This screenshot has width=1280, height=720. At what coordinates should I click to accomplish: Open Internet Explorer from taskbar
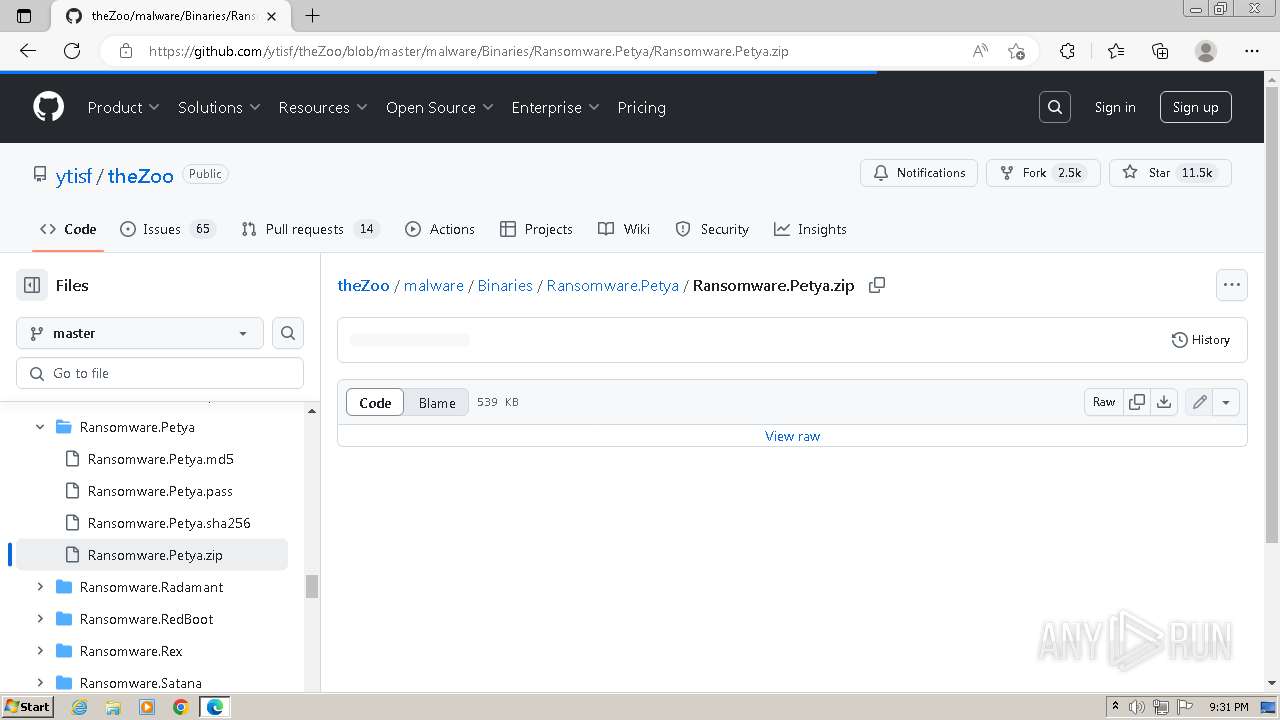pos(80,707)
